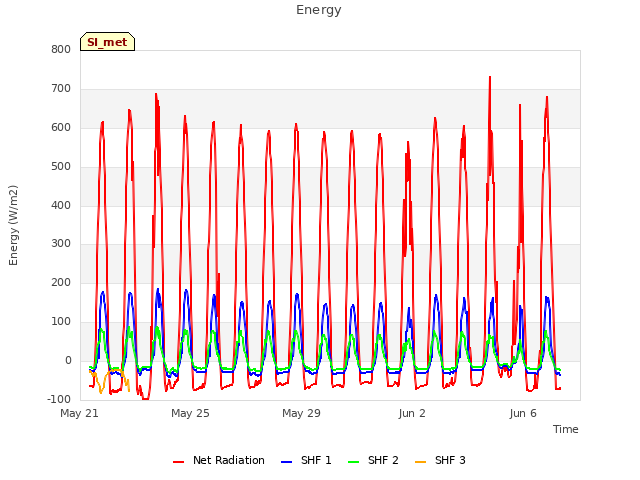Click the Energy chart title
This screenshot has width=640, height=480.
[318, 10]
